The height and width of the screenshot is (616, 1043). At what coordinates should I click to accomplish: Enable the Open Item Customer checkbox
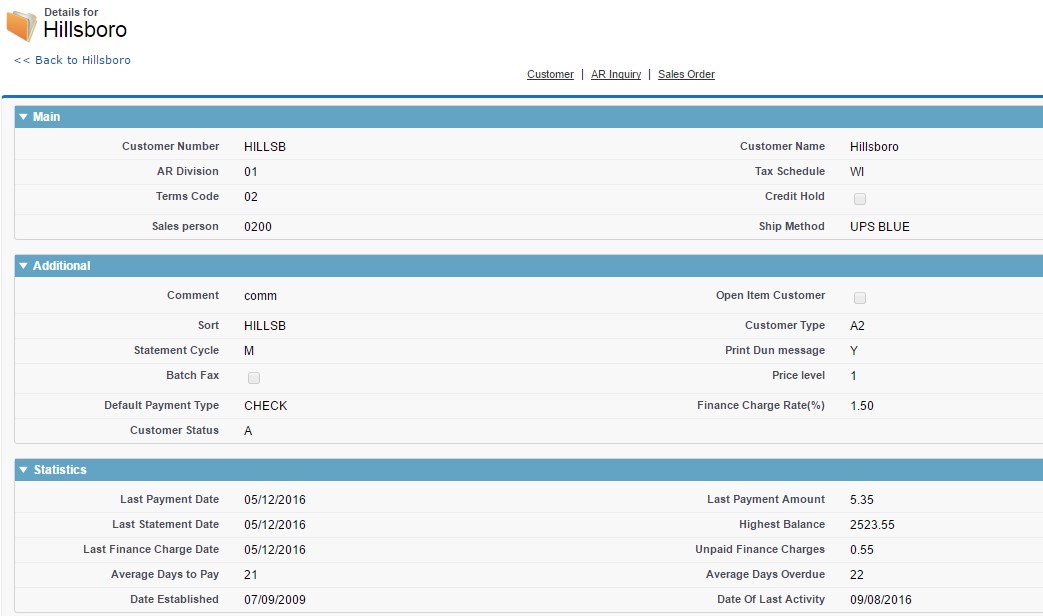(860, 297)
